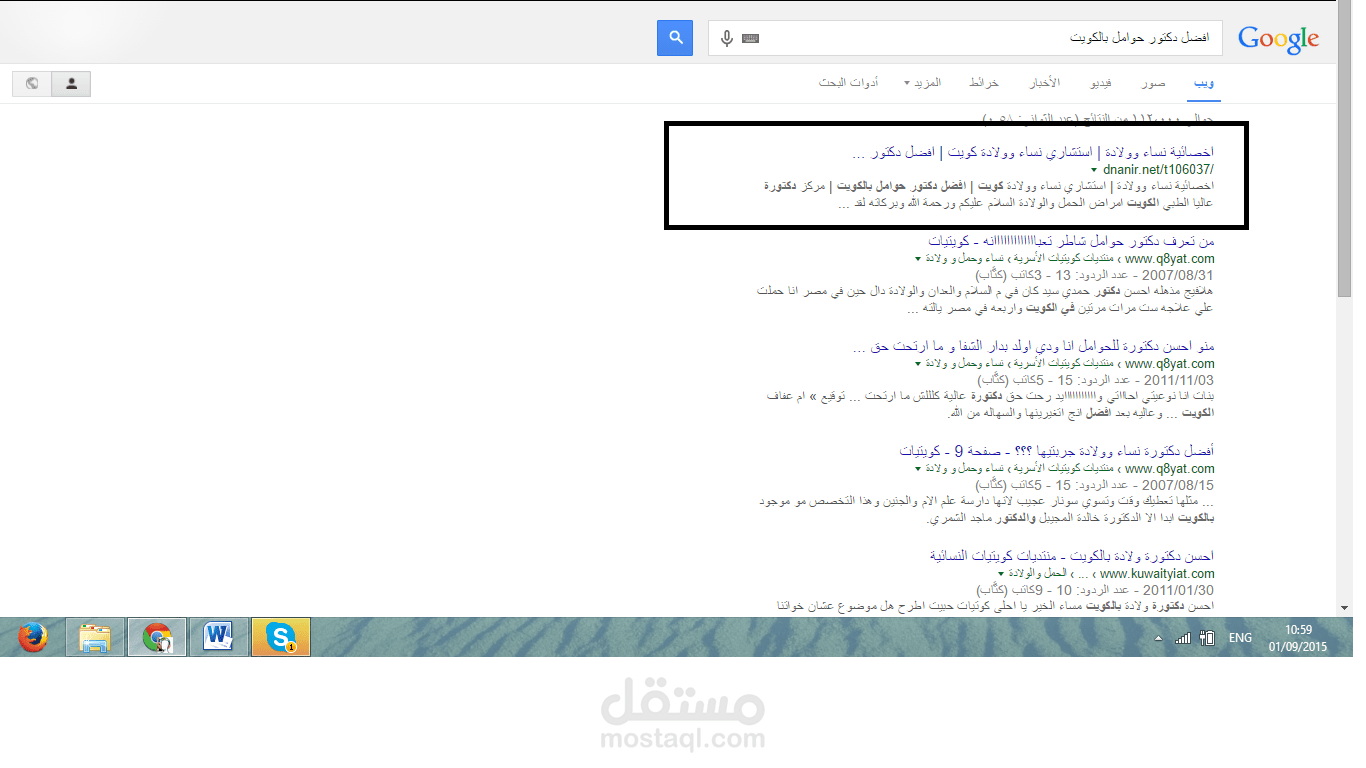Click the URL text dnanir.net/t106037/
This screenshot has height=768, width=1366.
click(1159, 170)
